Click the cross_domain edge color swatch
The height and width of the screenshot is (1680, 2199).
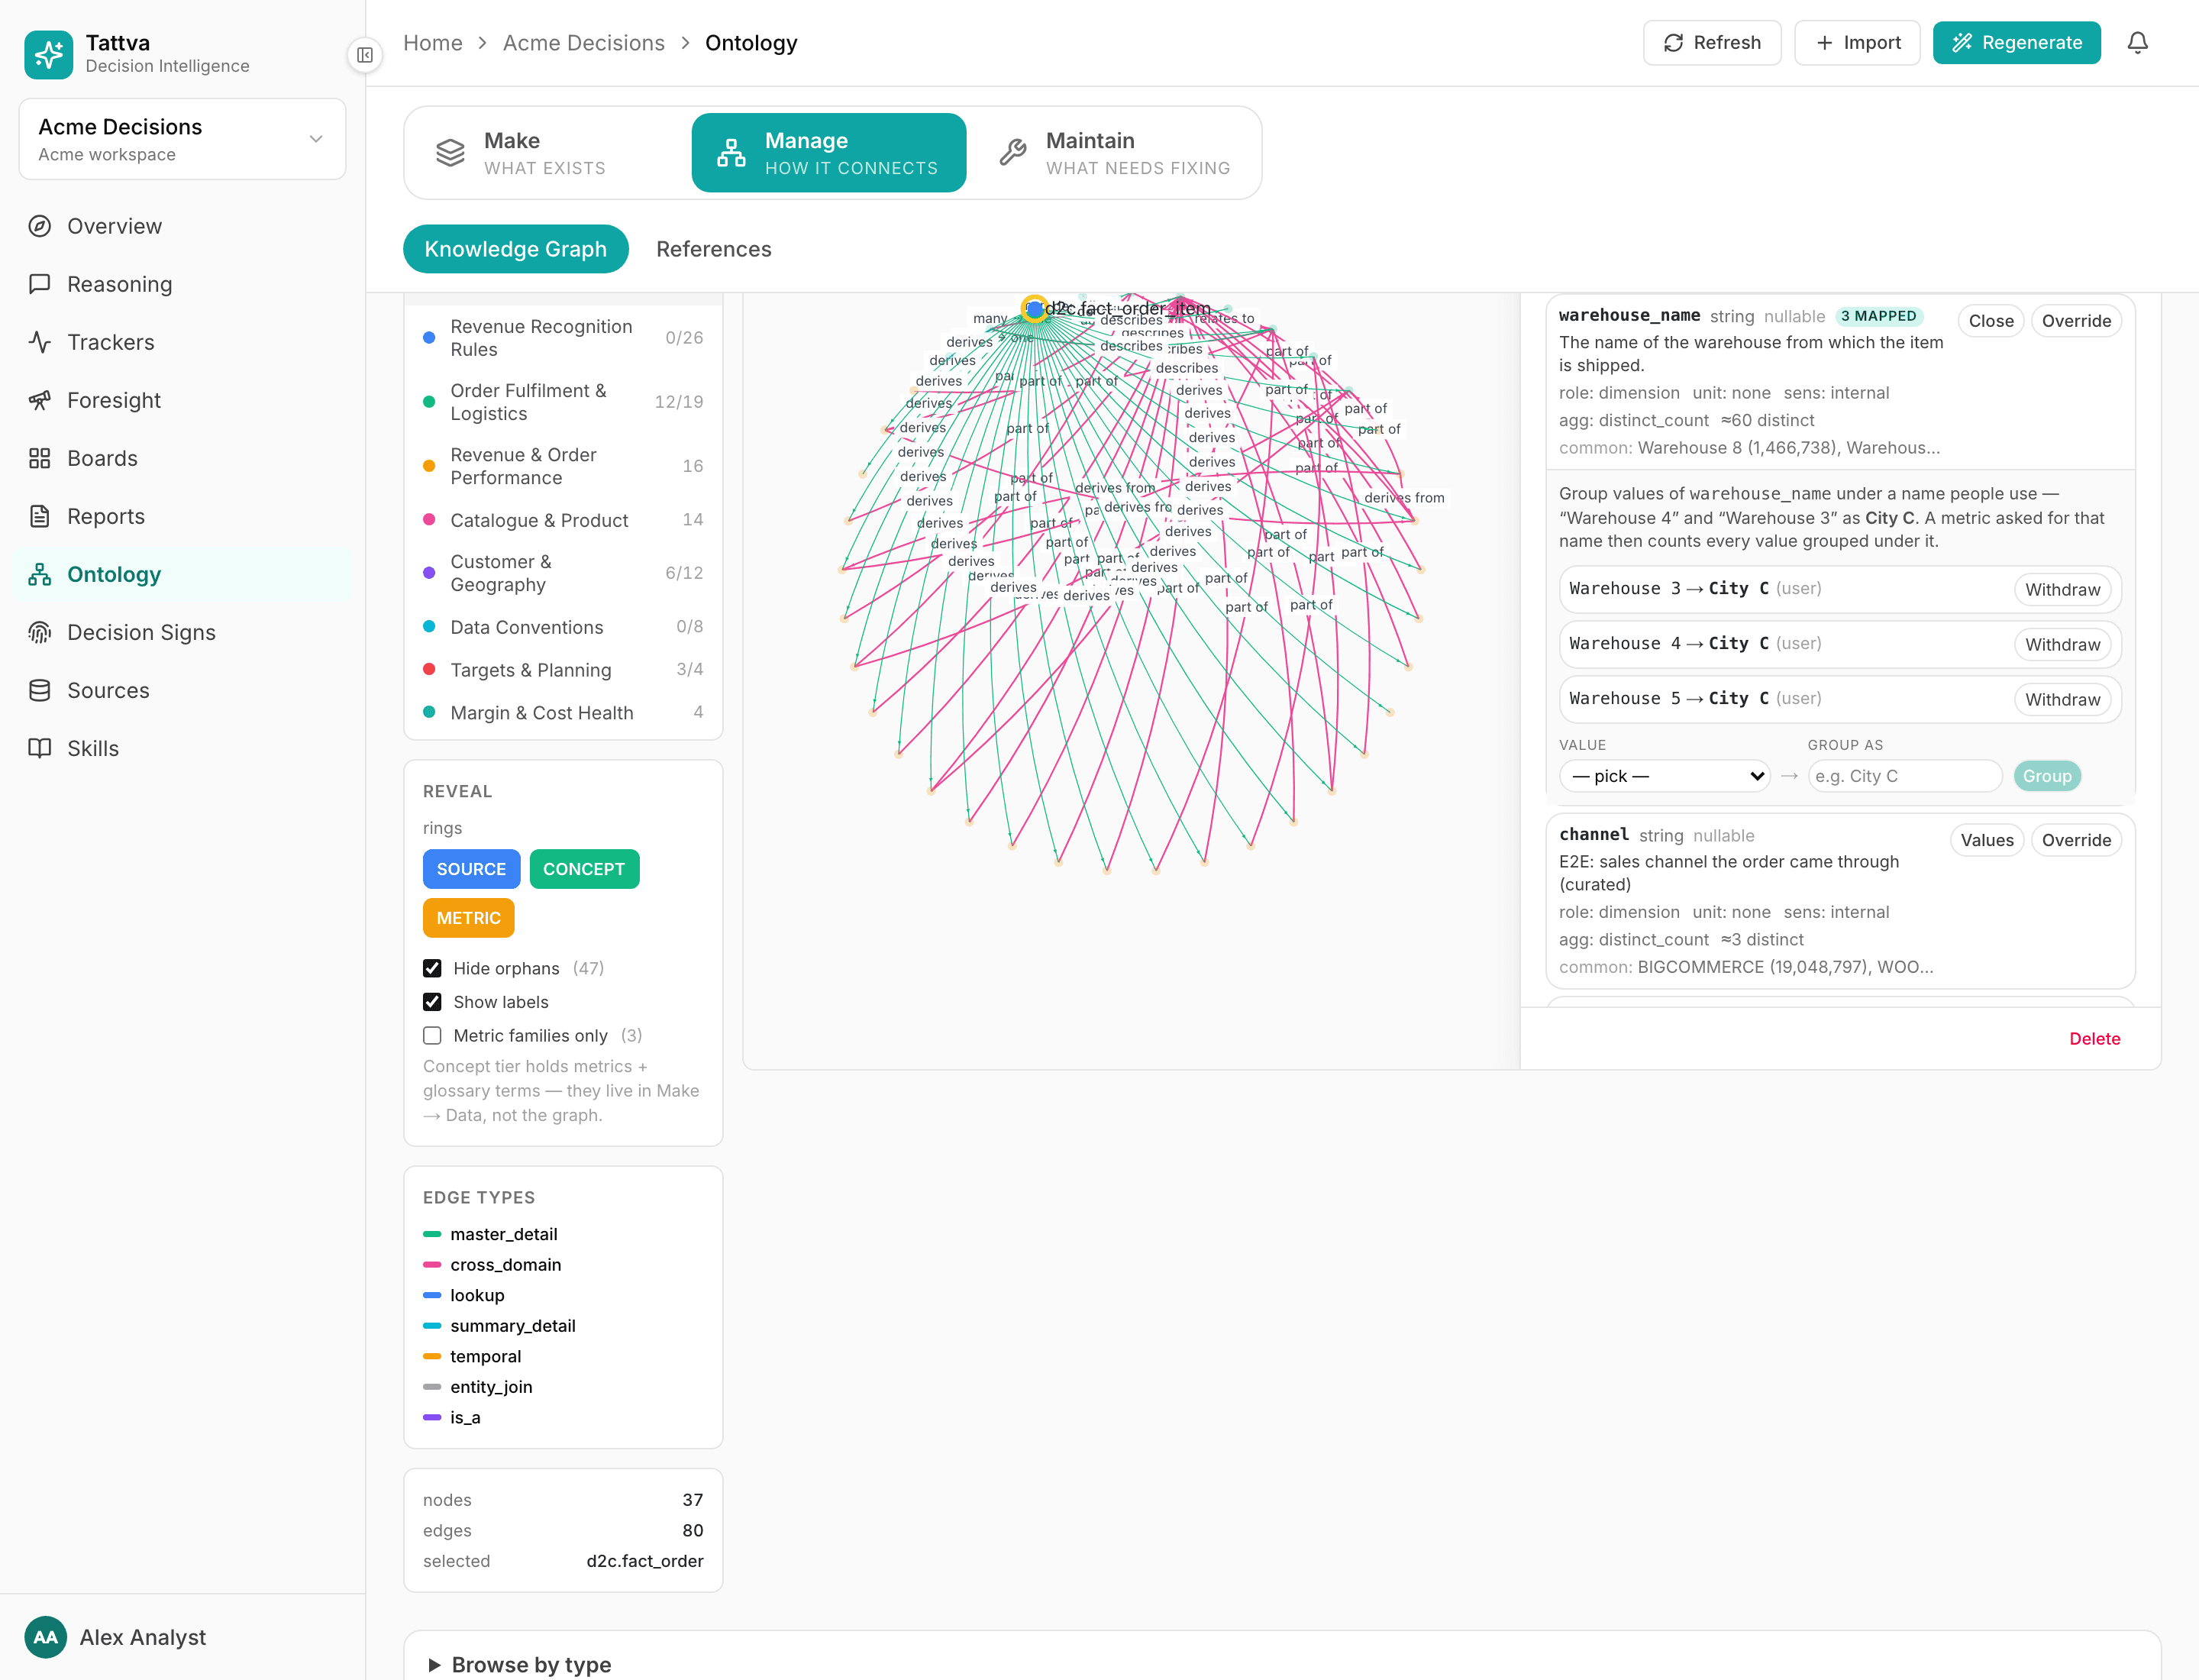click(432, 1265)
